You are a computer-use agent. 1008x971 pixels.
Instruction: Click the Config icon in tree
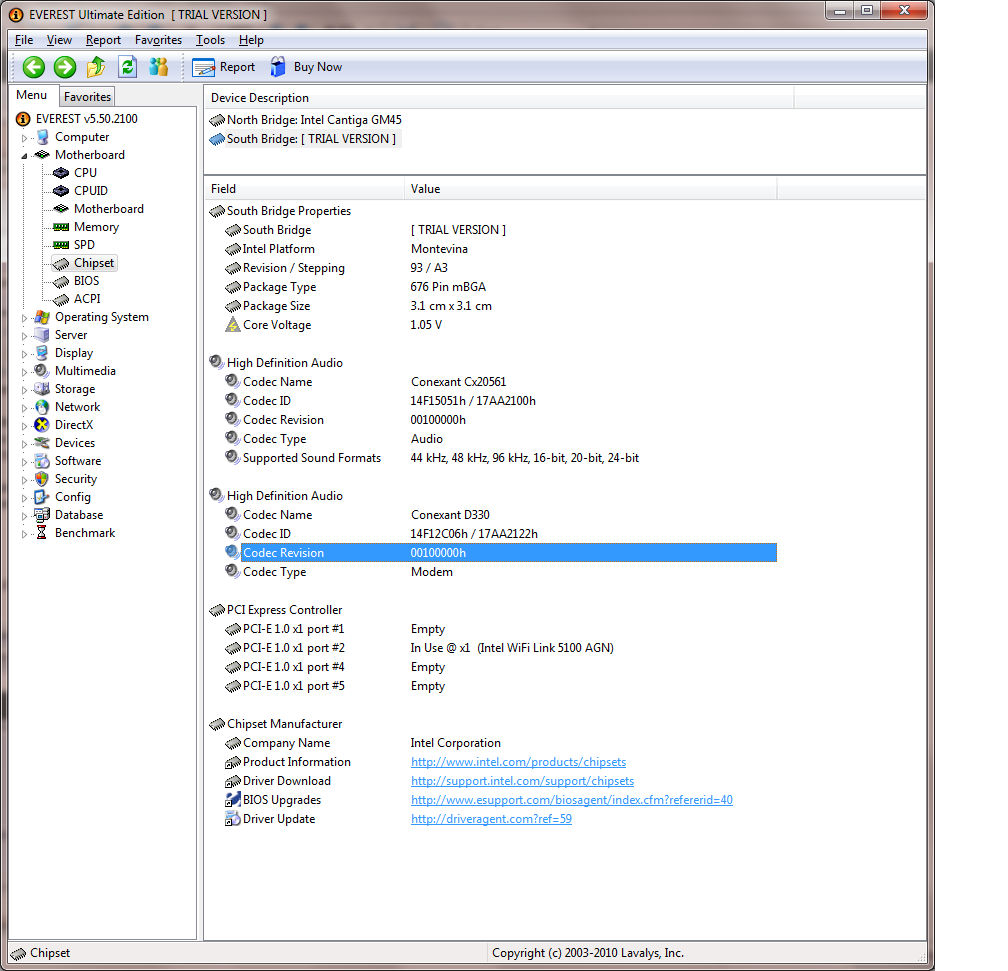42,497
